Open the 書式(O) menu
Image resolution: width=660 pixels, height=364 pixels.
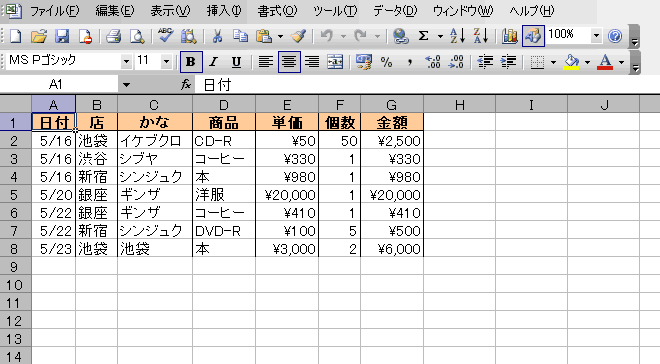tap(277, 11)
